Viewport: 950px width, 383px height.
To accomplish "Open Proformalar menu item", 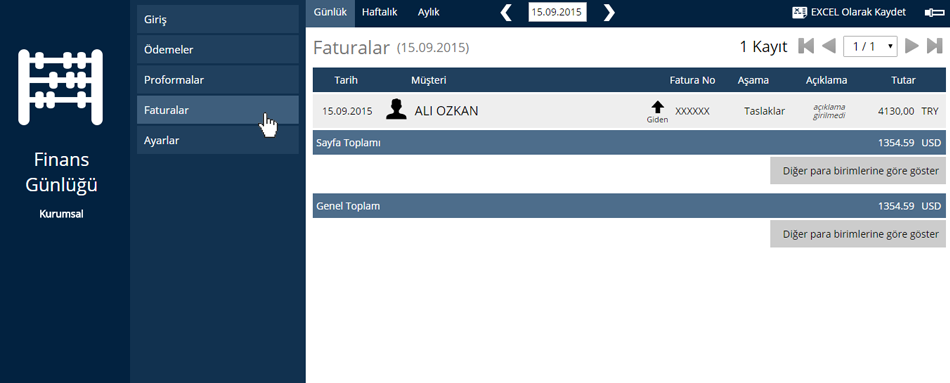I will [218, 80].
